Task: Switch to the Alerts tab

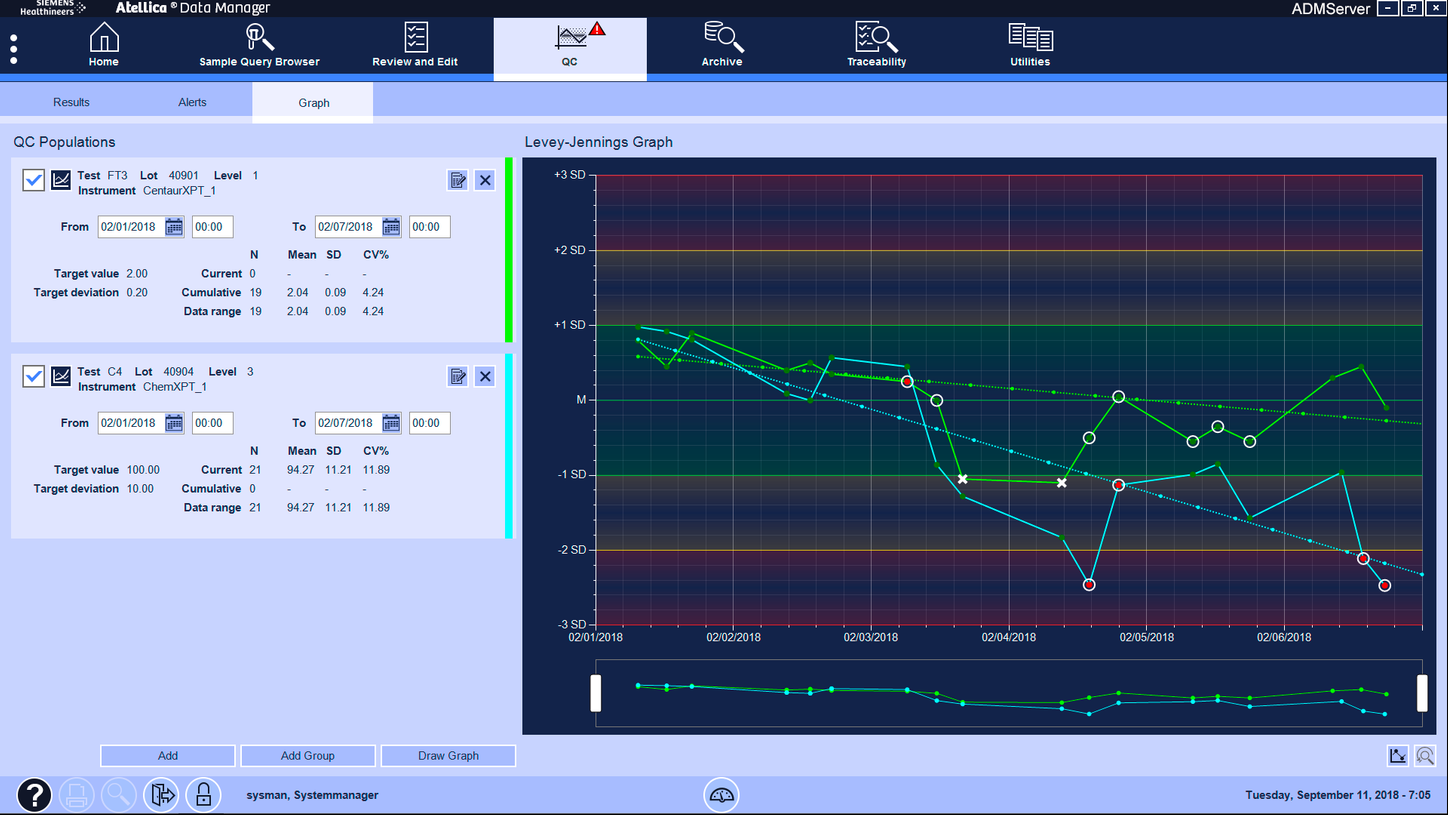Action: [x=192, y=101]
